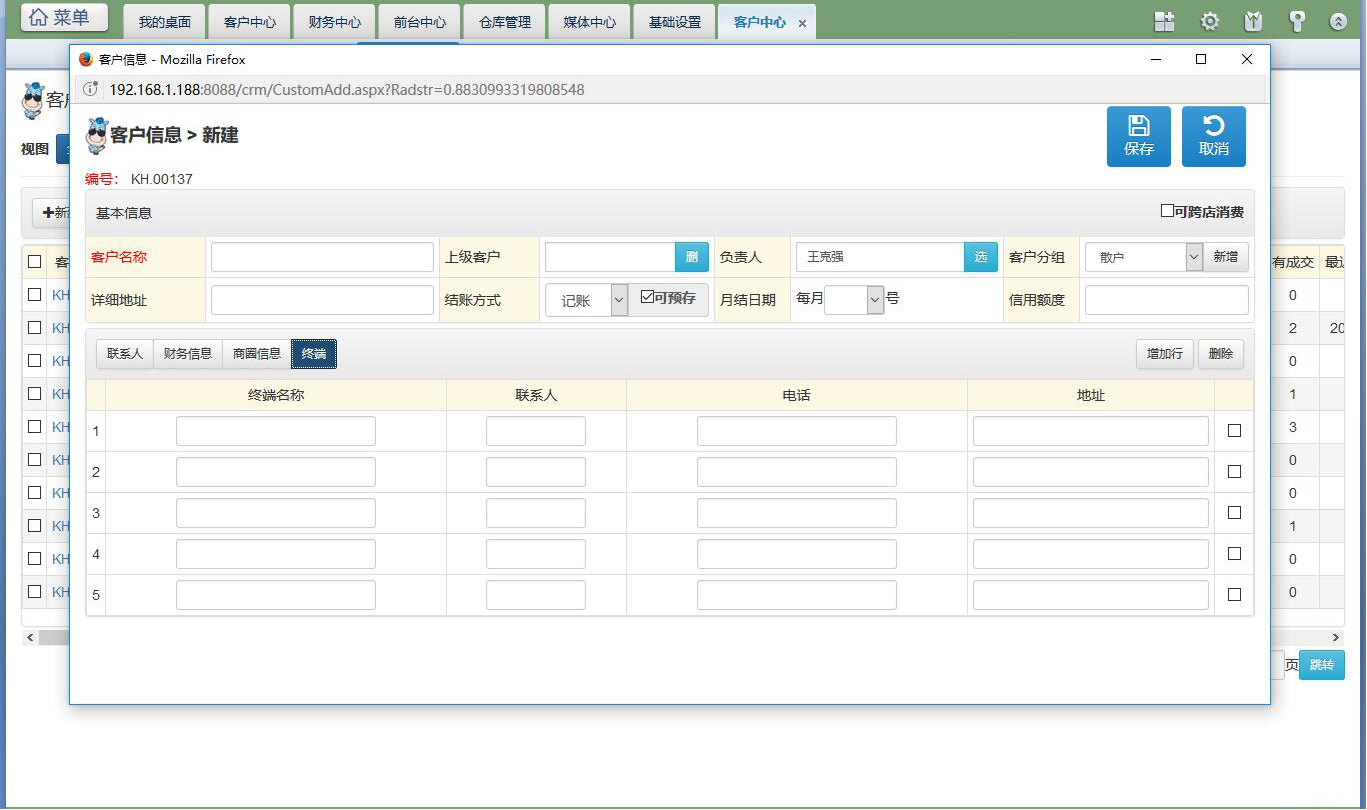Close the 客户中心 tab using its x icon
The width and height of the screenshot is (1367, 810).
802,23
